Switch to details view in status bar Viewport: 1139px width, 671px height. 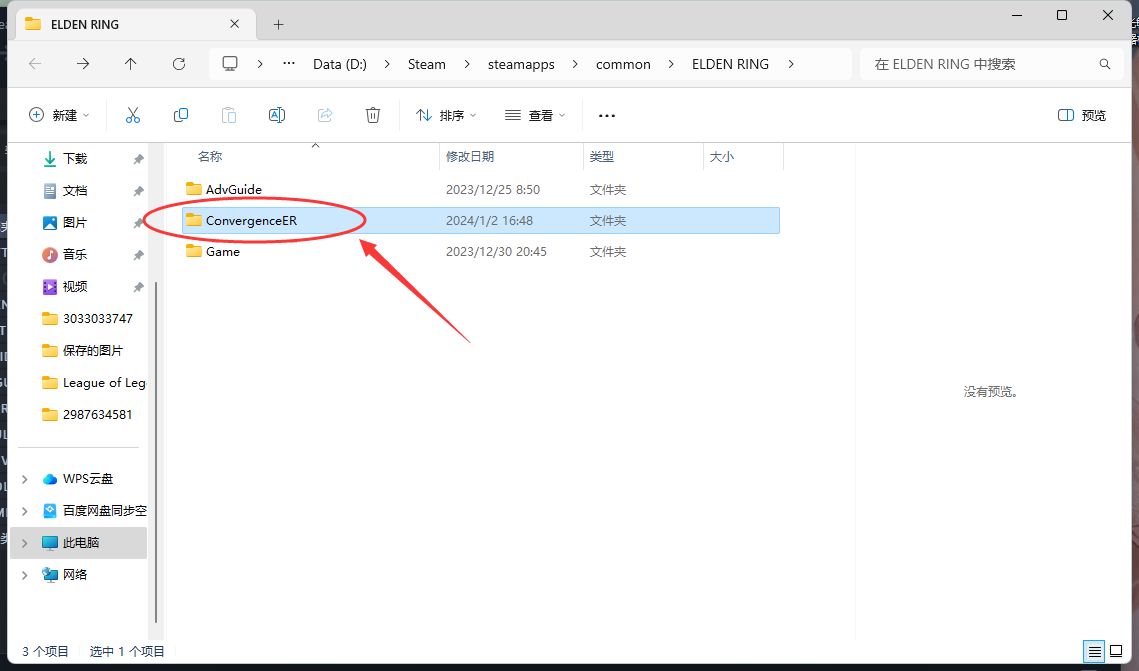(1095, 651)
